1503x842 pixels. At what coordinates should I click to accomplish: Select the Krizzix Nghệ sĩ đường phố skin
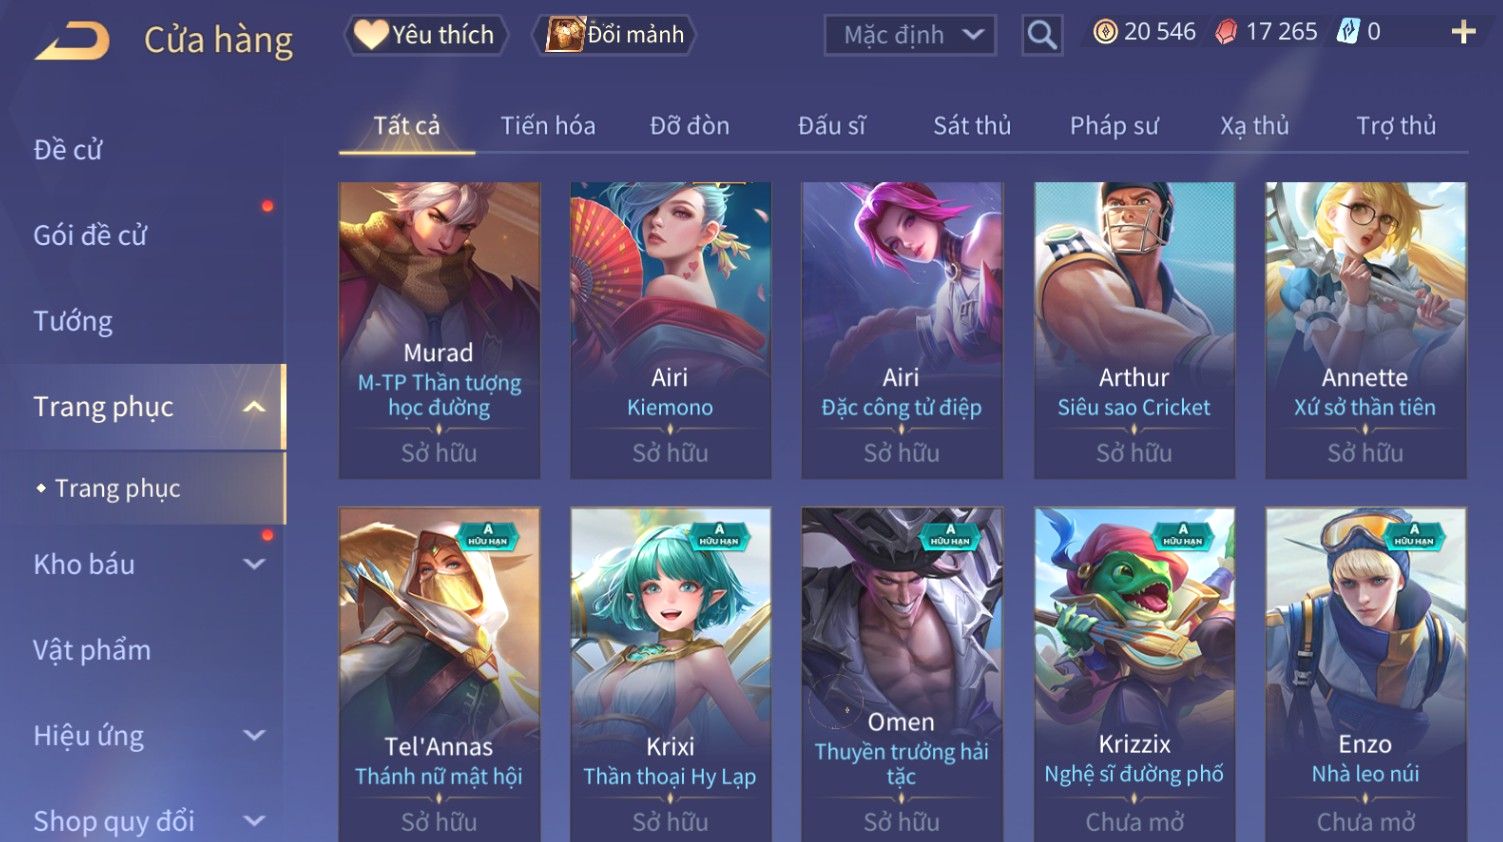point(1134,674)
